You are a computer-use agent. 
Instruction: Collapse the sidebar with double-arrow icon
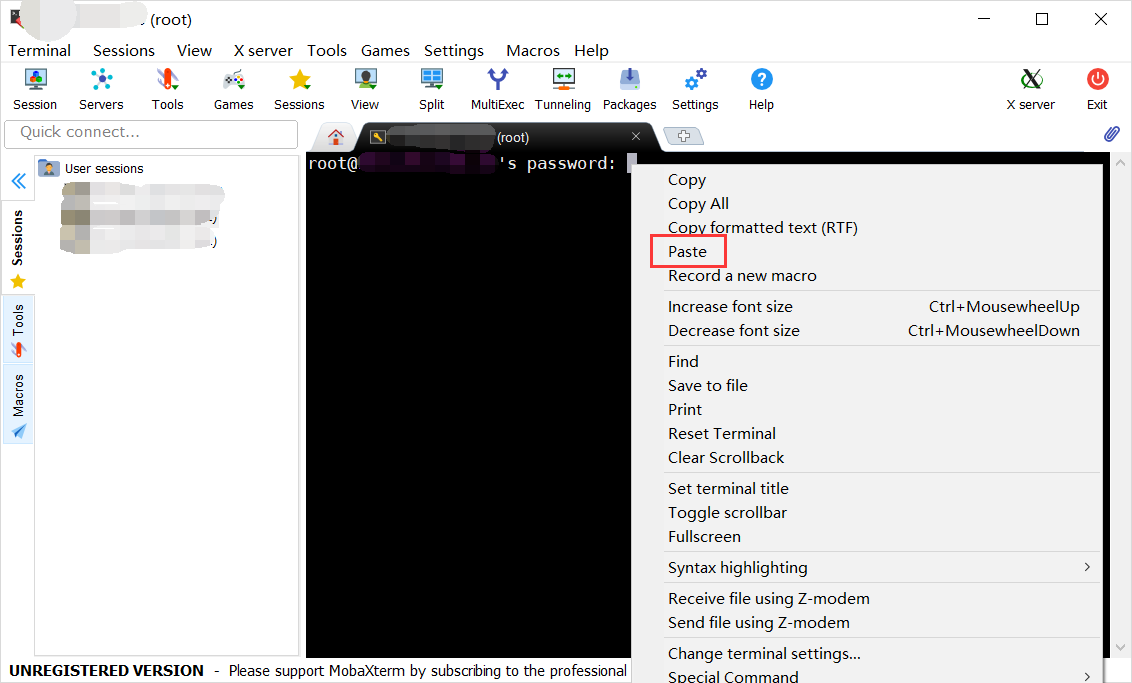coord(19,180)
